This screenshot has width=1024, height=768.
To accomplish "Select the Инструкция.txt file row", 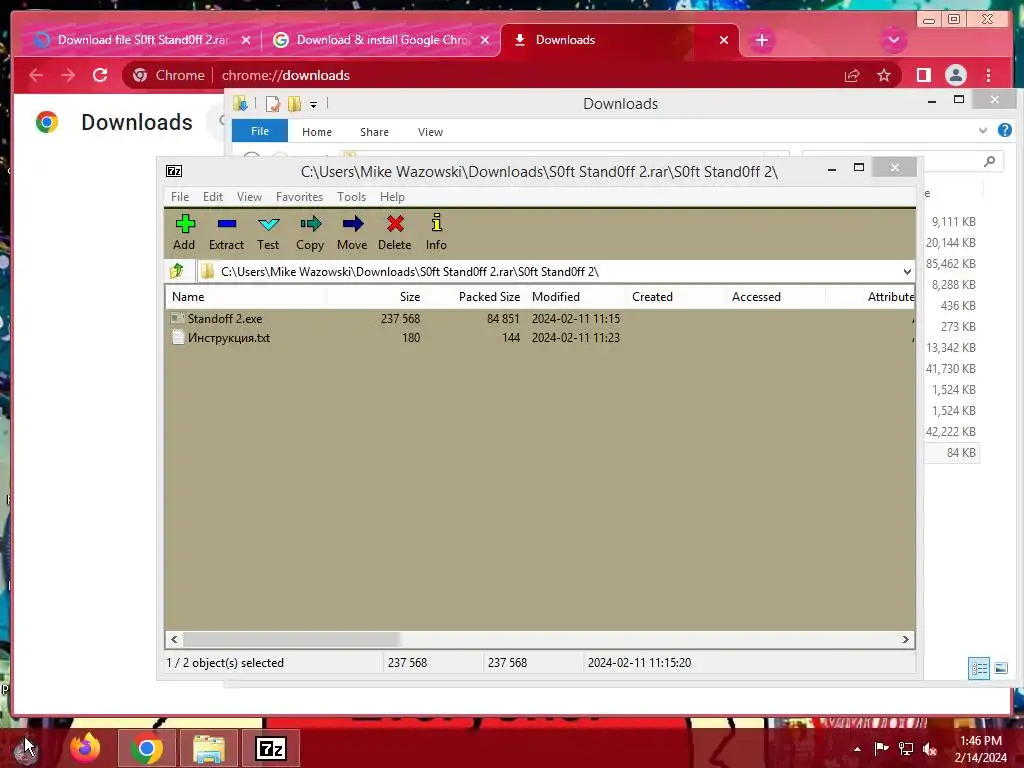I will 539,338.
